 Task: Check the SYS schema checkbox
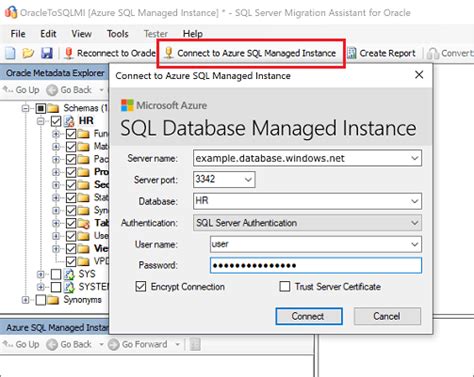pyautogui.click(x=56, y=274)
